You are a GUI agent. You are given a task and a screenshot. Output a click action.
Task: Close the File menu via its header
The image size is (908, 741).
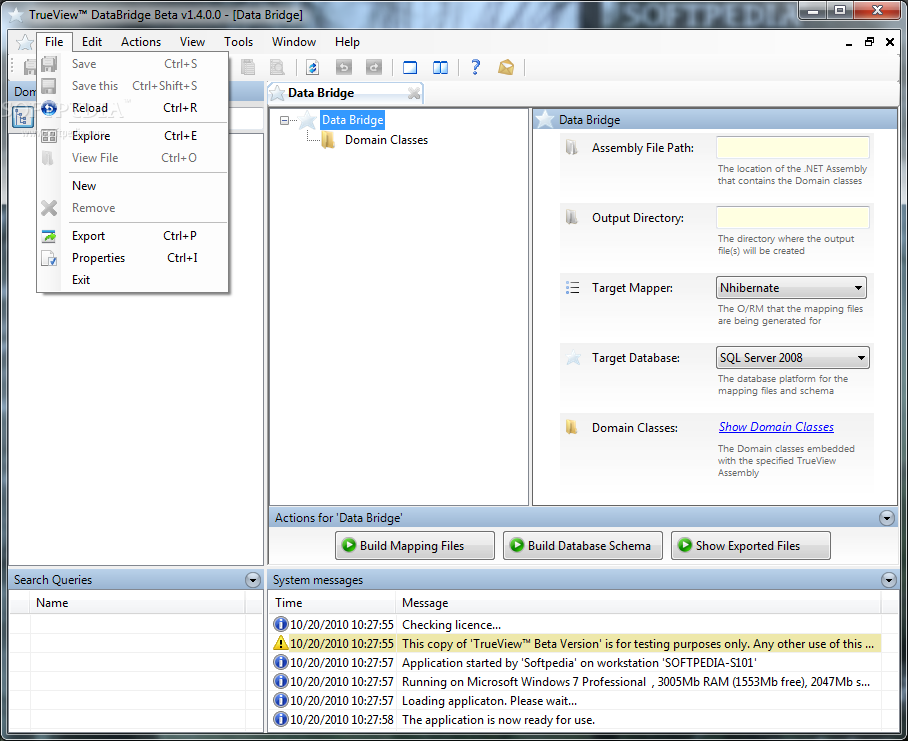[x=54, y=42]
